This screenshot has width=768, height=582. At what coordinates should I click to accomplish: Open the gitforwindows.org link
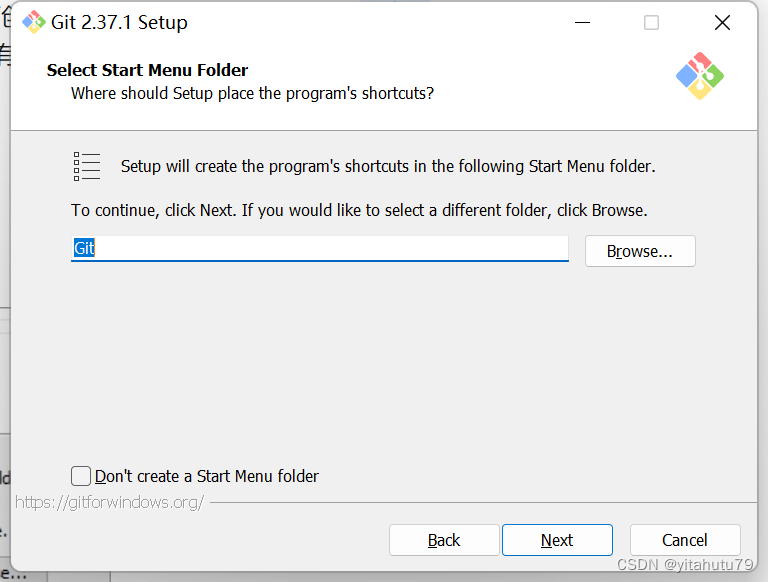(x=110, y=502)
